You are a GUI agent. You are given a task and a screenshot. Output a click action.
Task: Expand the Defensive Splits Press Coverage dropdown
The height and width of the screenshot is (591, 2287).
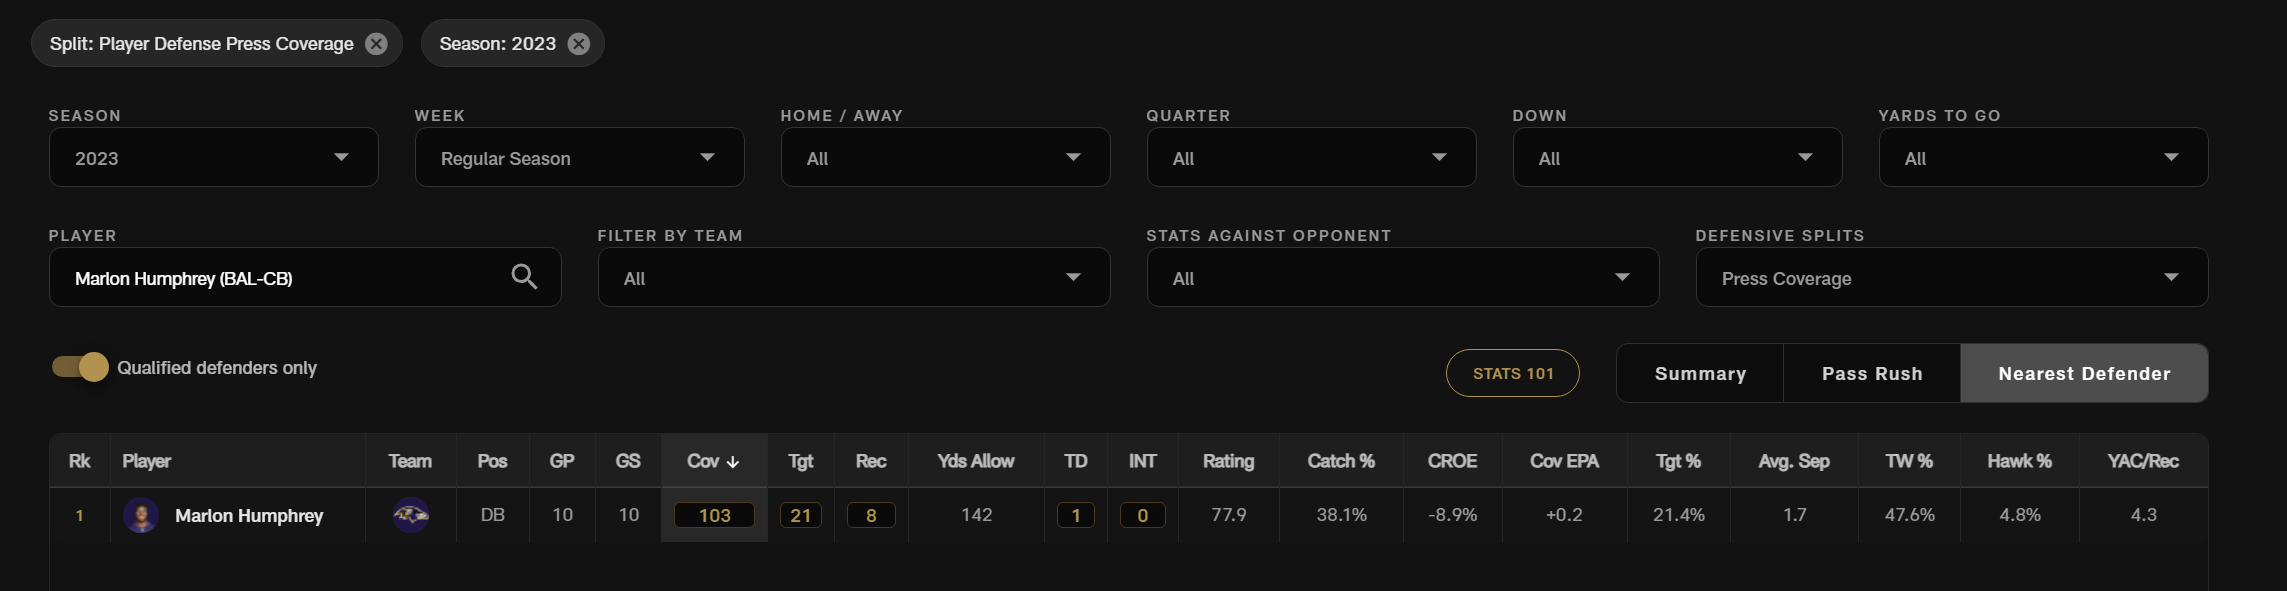point(1952,277)
